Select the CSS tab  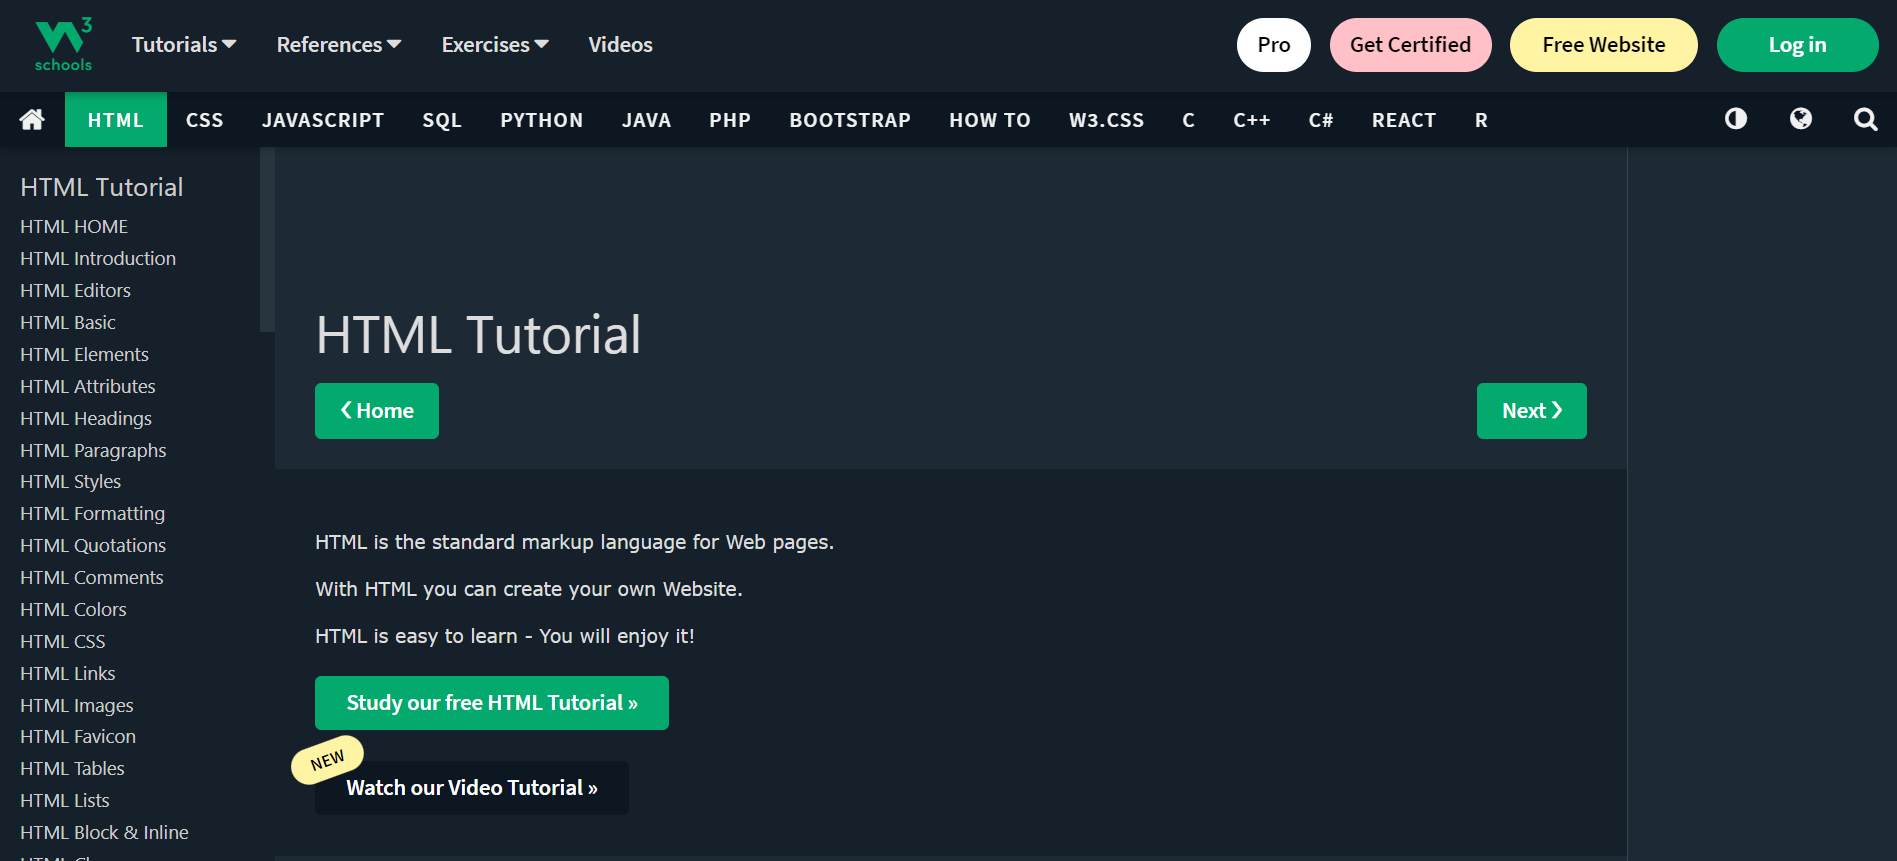(205, 120)
